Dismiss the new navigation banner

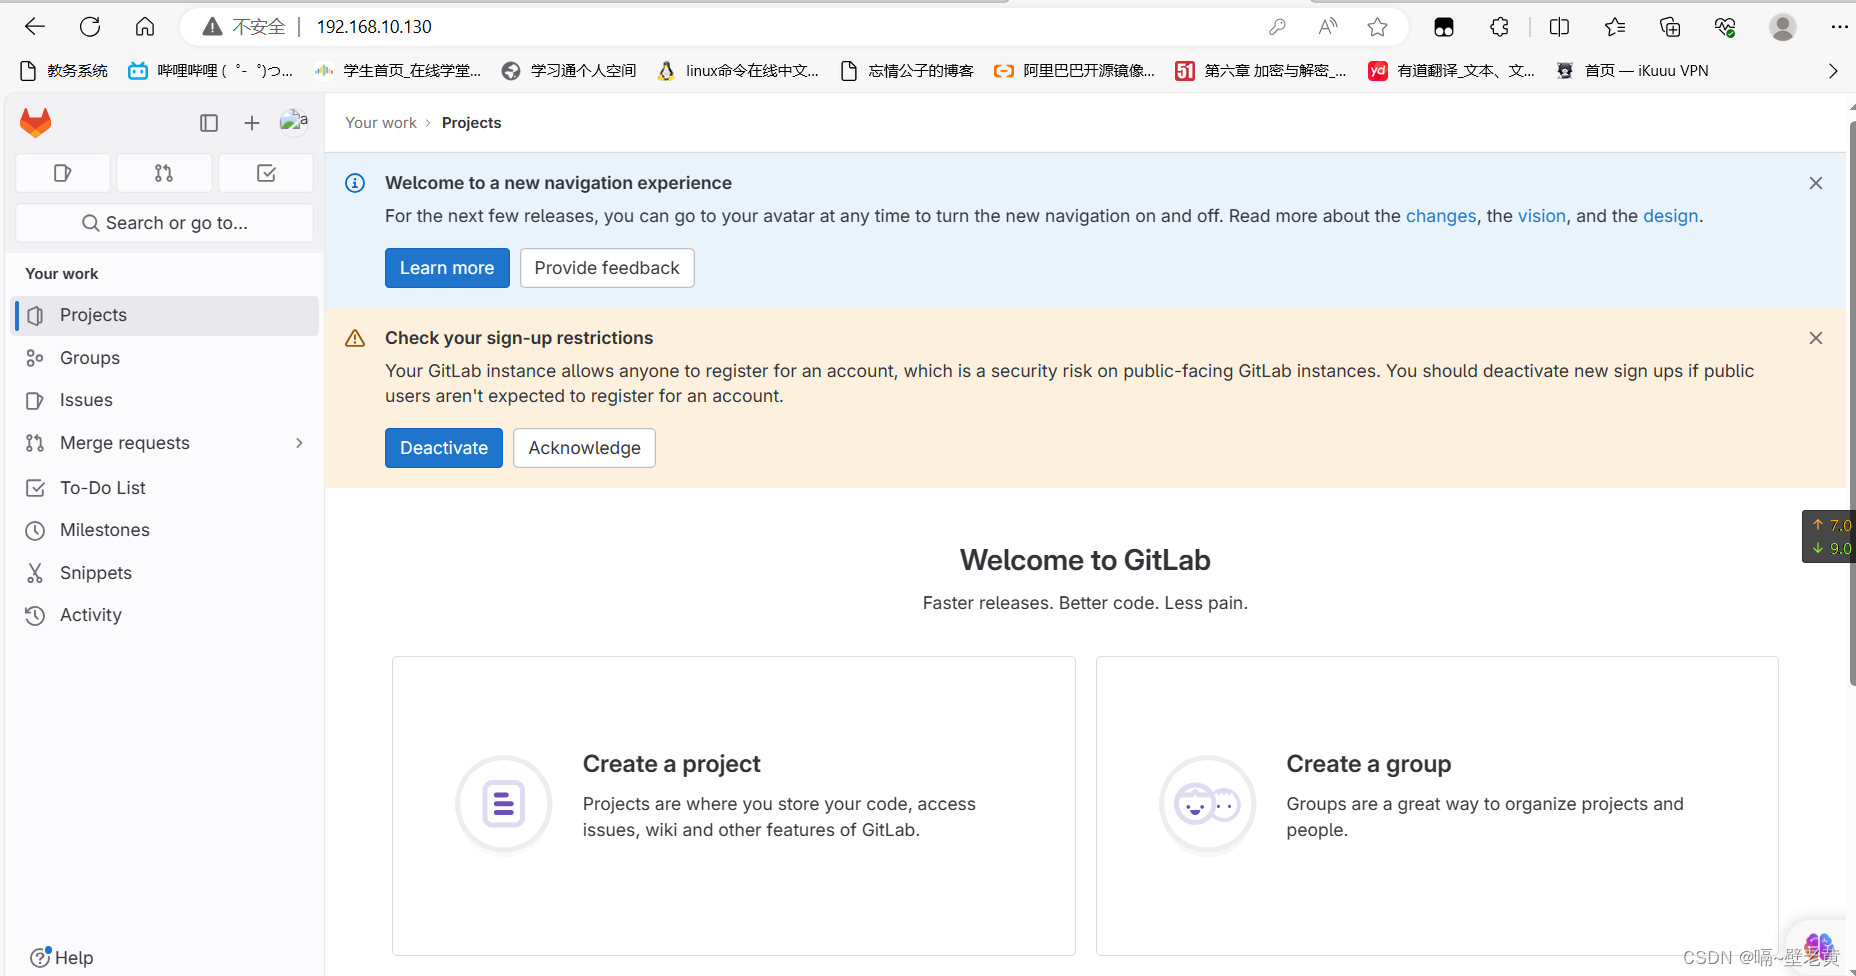click(1816, 183)
